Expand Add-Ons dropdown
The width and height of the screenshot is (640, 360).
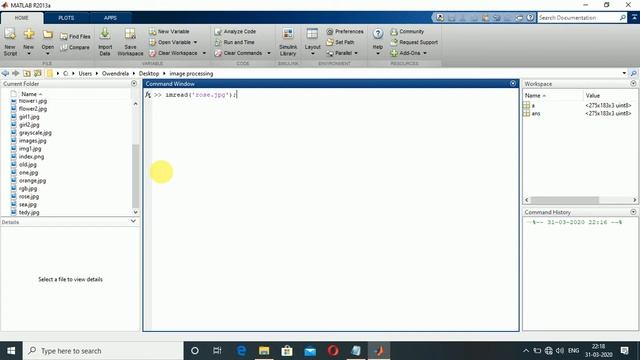[425, 53]
